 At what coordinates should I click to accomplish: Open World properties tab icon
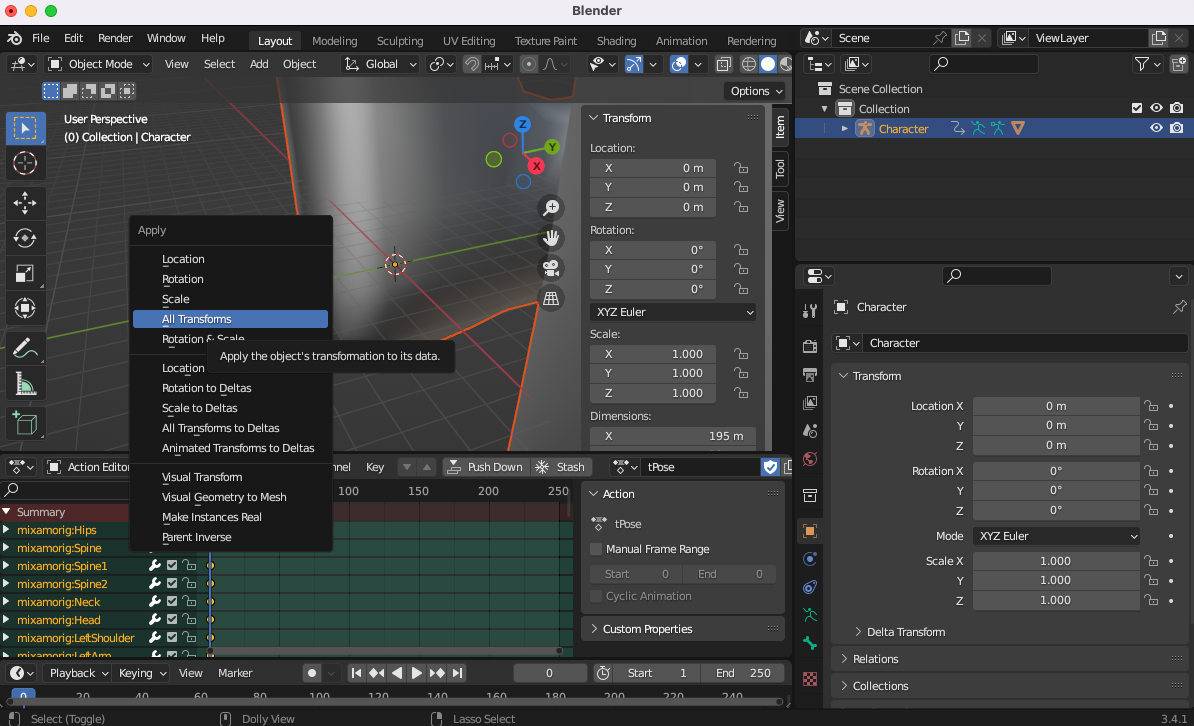click(810, 459)
